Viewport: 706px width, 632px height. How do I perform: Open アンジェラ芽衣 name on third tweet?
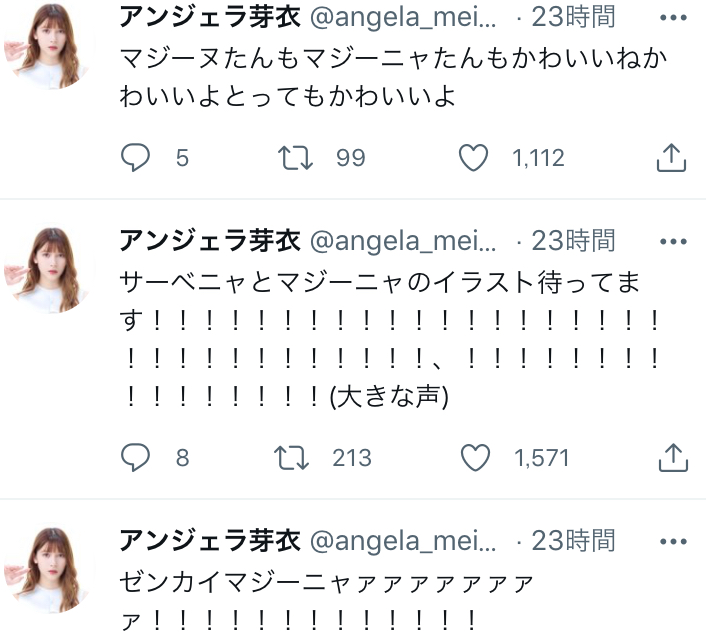pyautogui.click(x=210, y=540)
